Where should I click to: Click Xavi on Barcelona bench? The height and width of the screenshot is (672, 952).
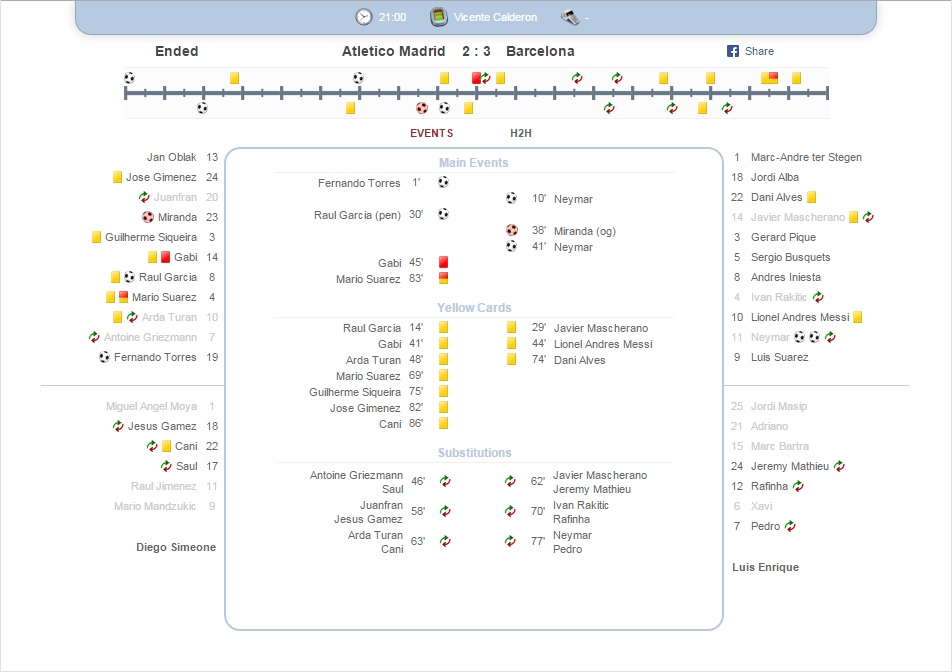(761, 506)
